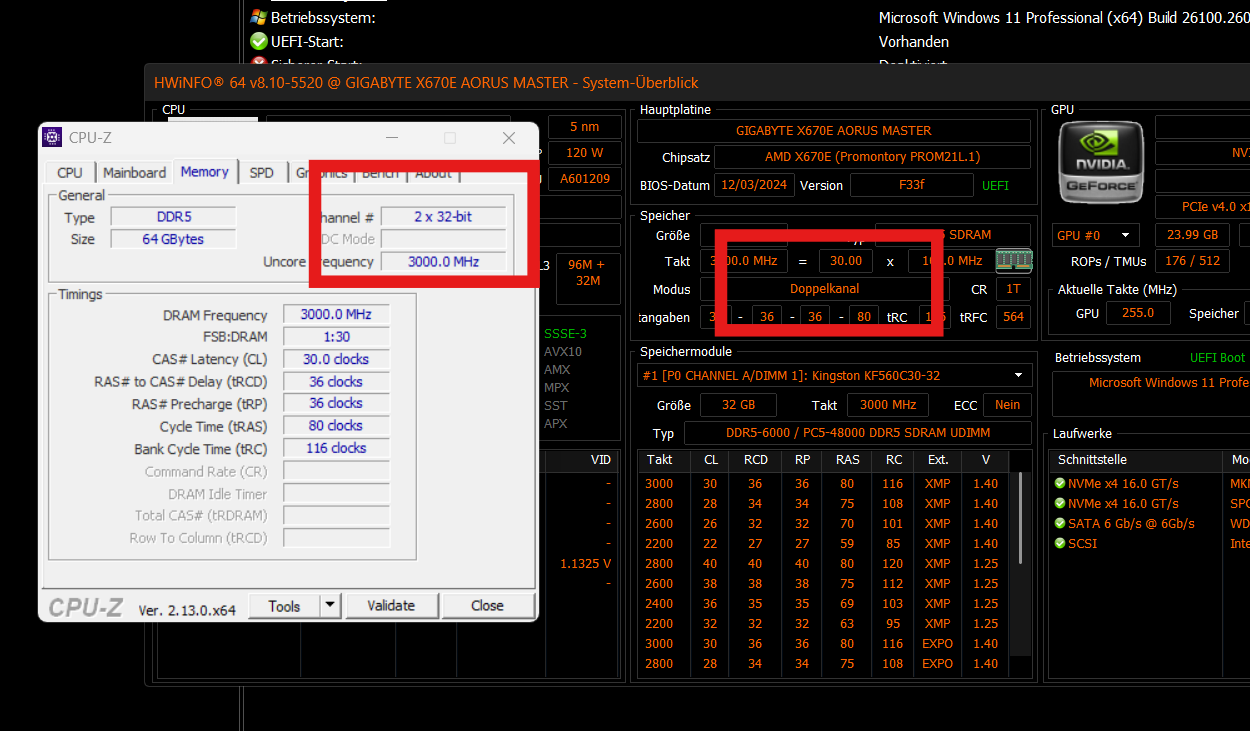
Task: Click the 23.99 GB GPU memory field
Action: (x=1192, y=235)
